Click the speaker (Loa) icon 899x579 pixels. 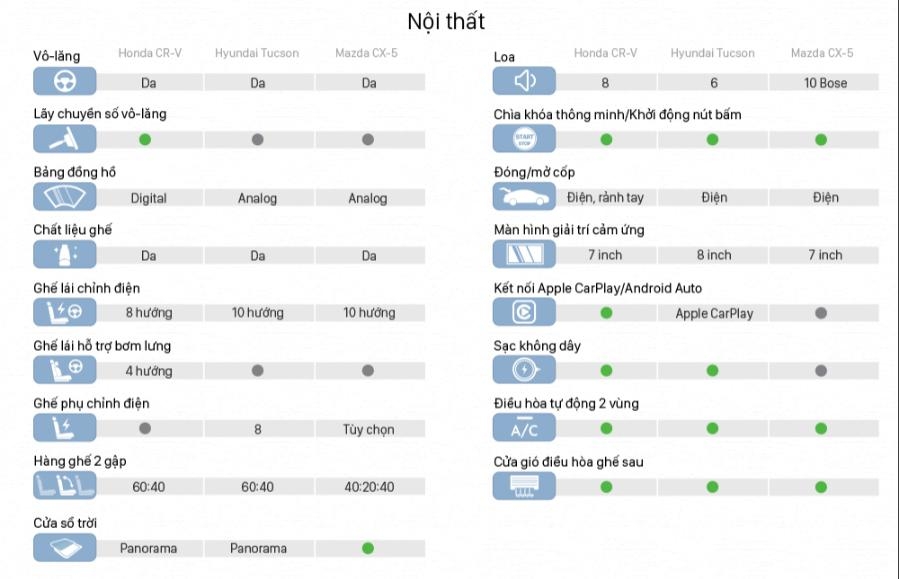(525, 82)
